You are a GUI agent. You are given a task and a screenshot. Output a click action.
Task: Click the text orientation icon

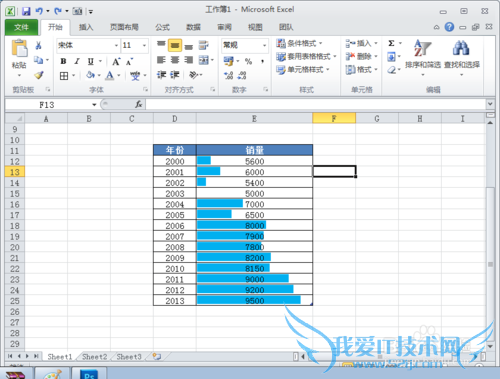[x=194, y=75]
